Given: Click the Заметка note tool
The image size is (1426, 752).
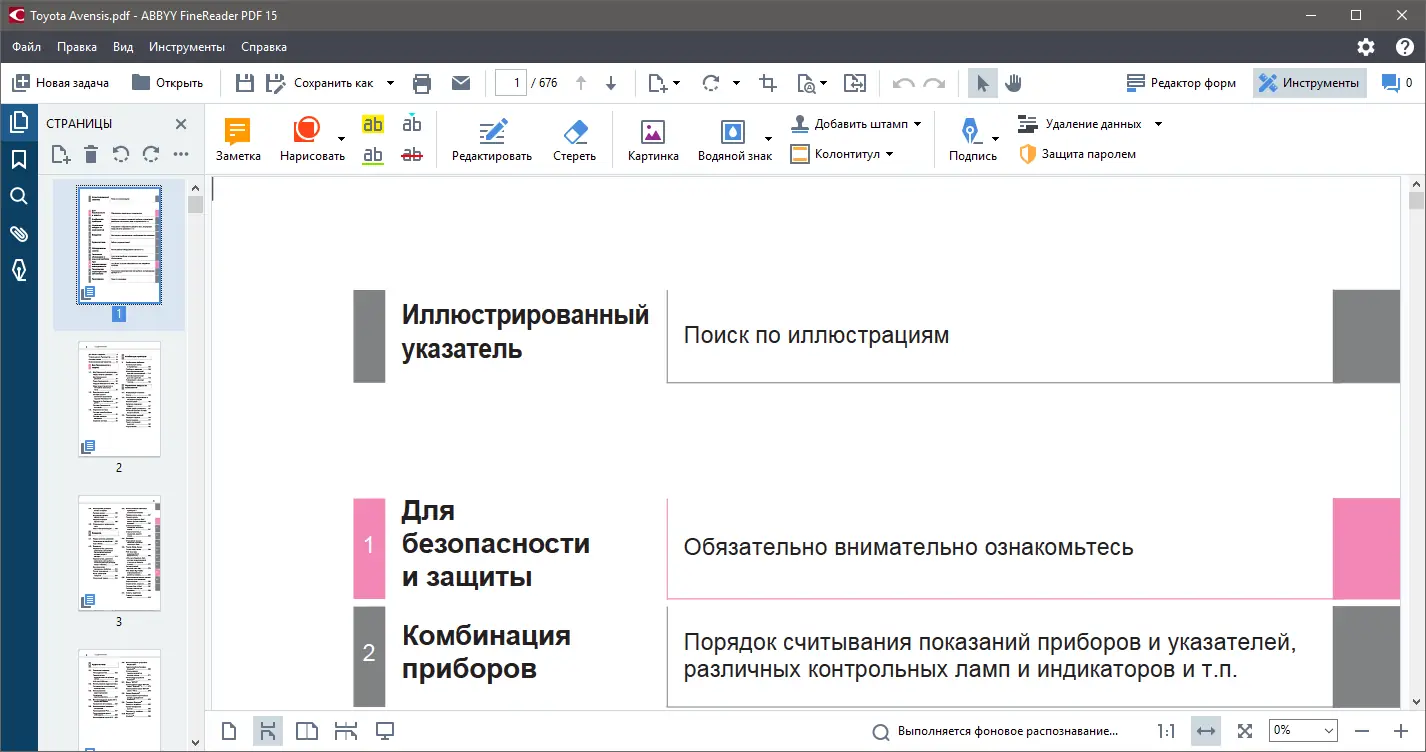Looking at the screenshot, I should click(237, 138).
